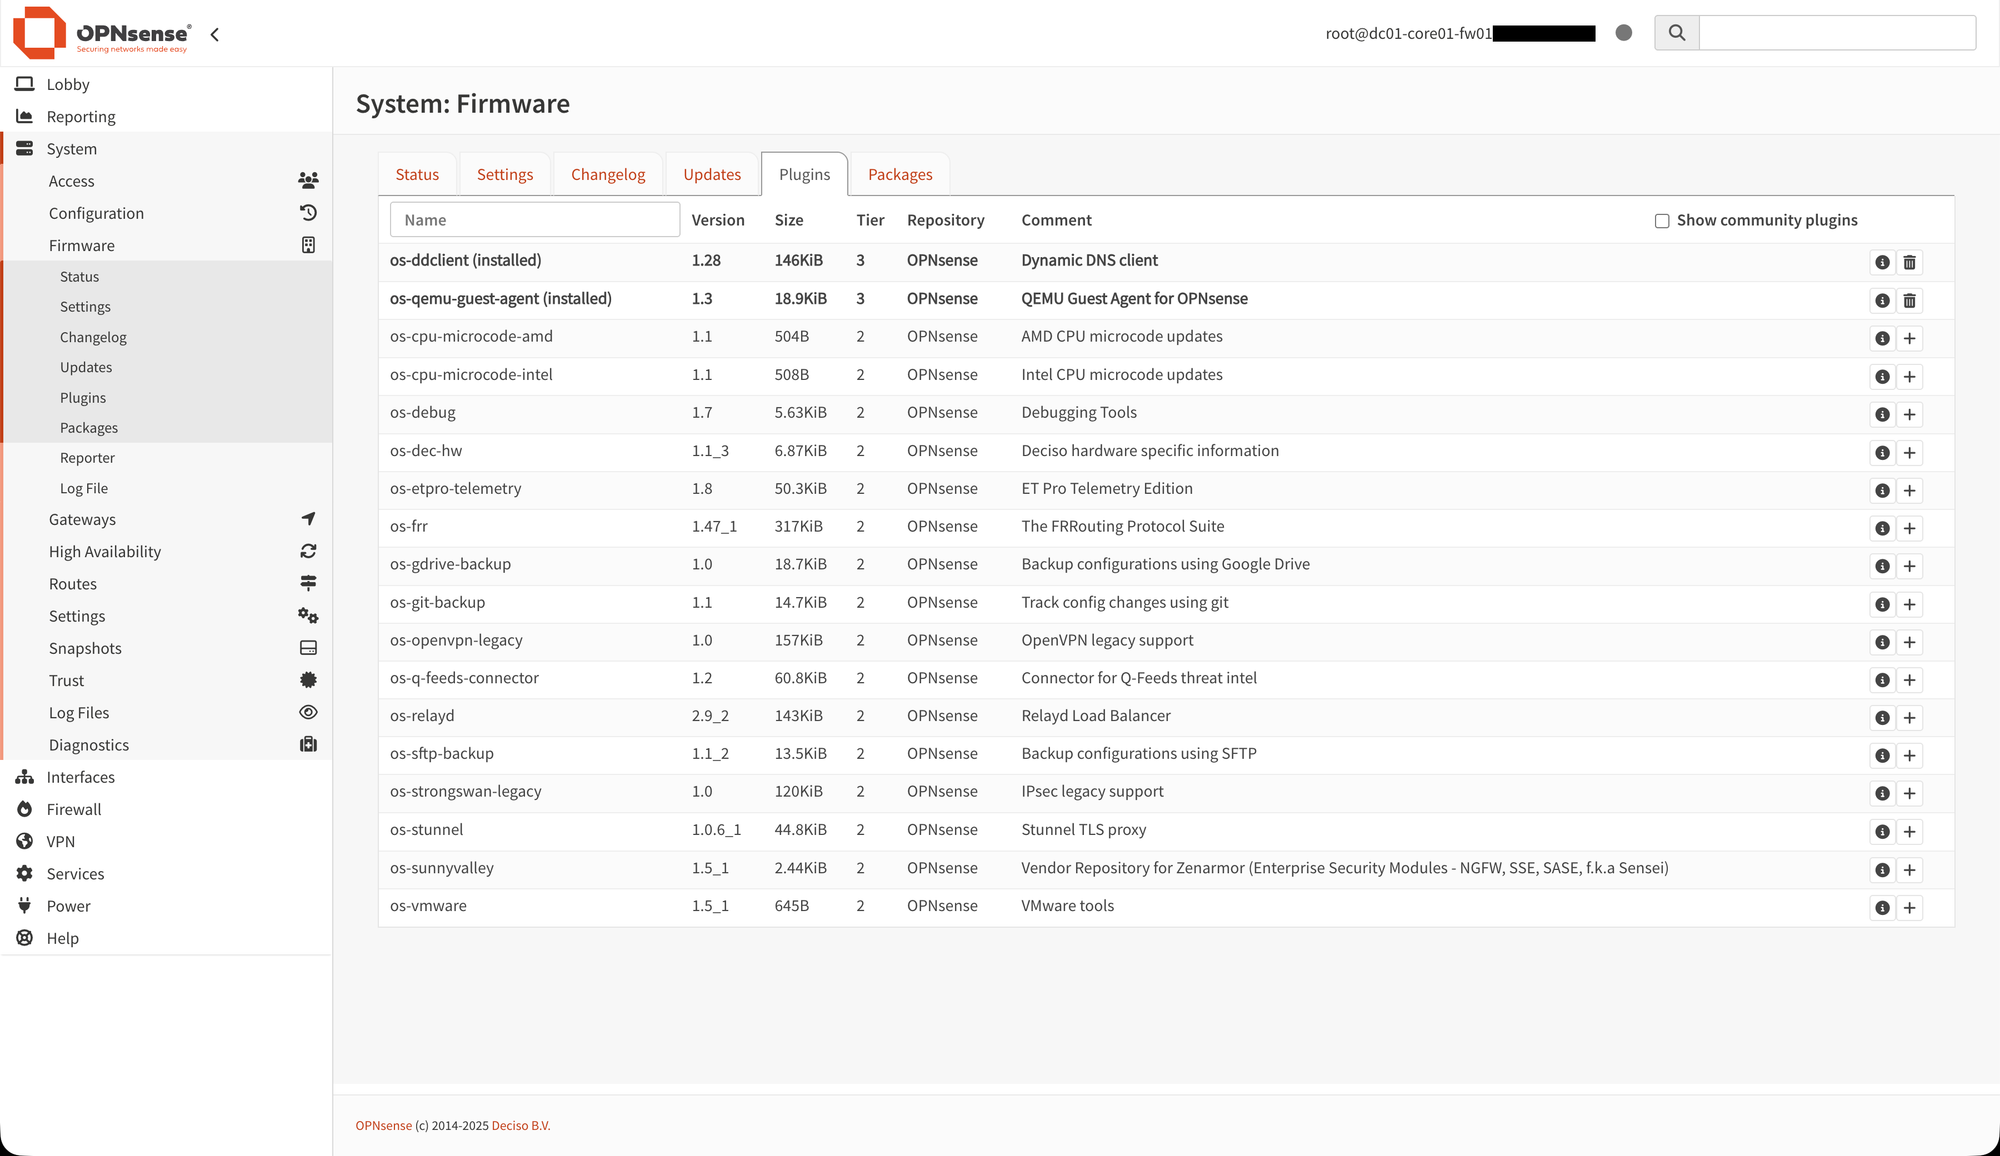Click the Deciso B.V. footer link
This screenshot has width=2000, height=1156.
[x=520, y=1125]
